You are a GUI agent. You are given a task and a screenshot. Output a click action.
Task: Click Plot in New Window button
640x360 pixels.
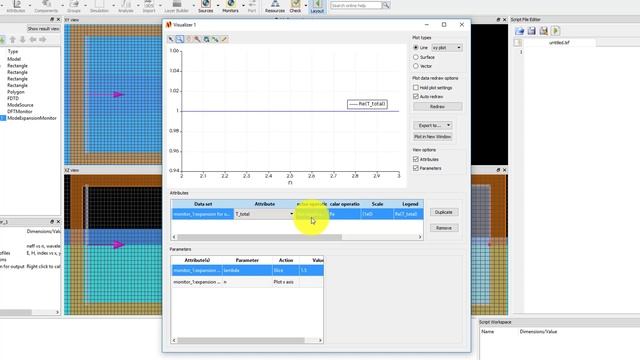click(x=433, y=137)
